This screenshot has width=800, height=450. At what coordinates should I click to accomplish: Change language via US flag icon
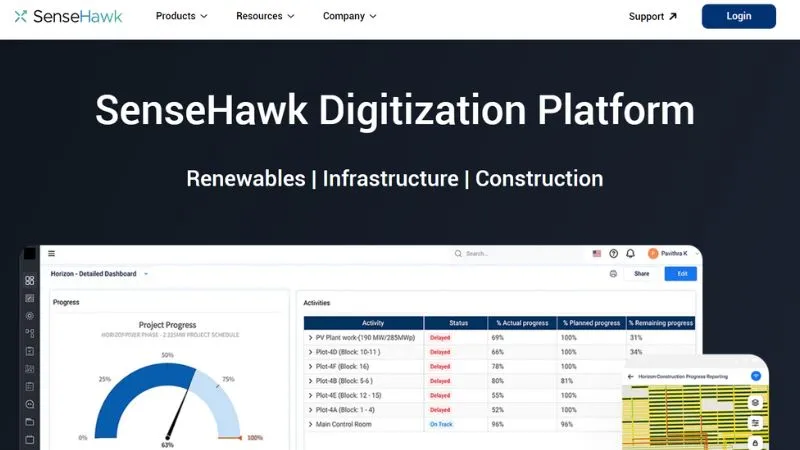[x=596, y=254]
